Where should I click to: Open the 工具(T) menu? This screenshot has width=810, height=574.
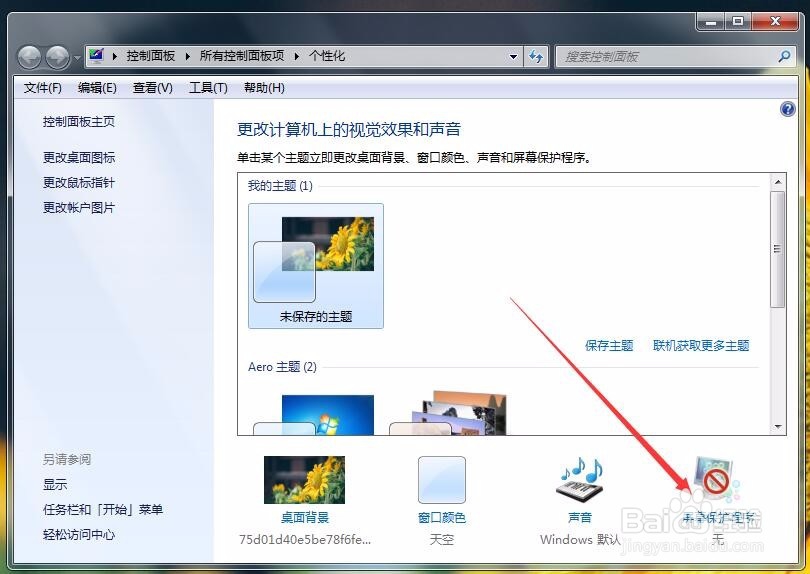[208, 88]
